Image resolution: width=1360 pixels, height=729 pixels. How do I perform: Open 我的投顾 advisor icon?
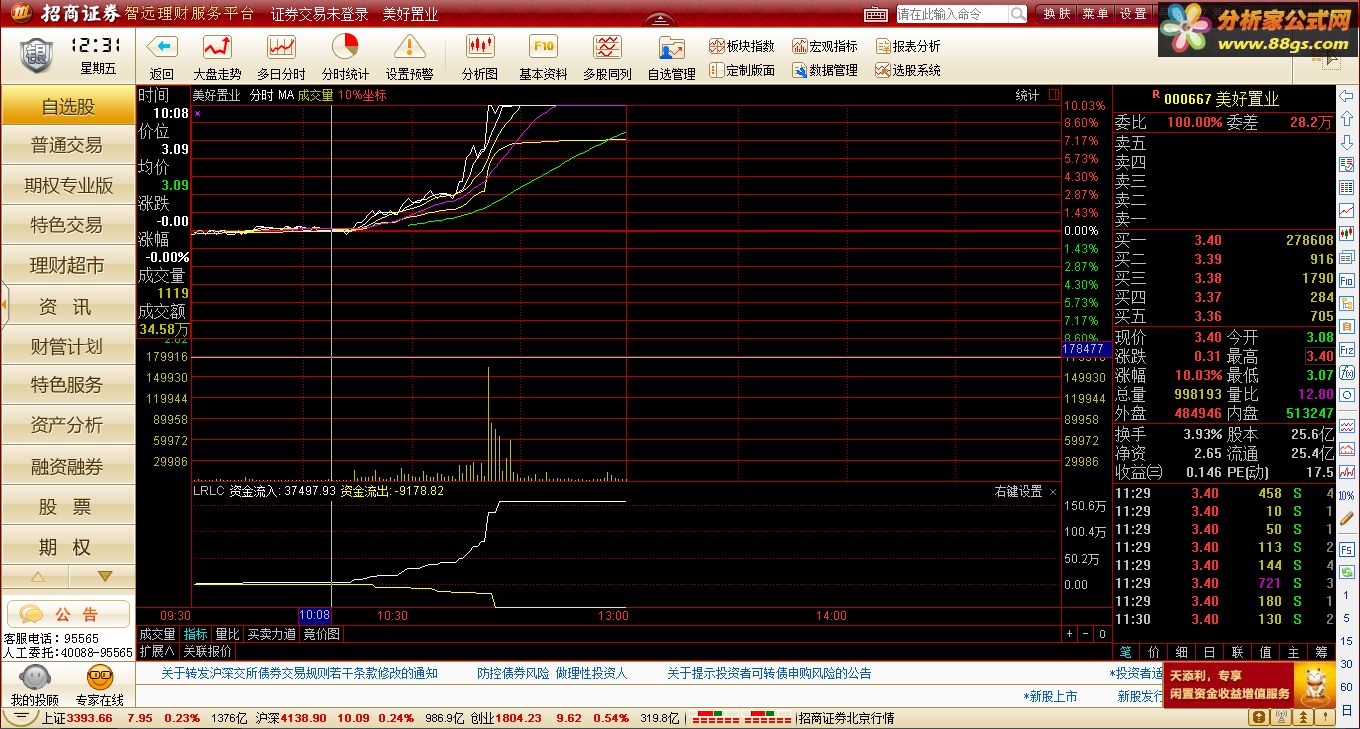pos(34,686)
